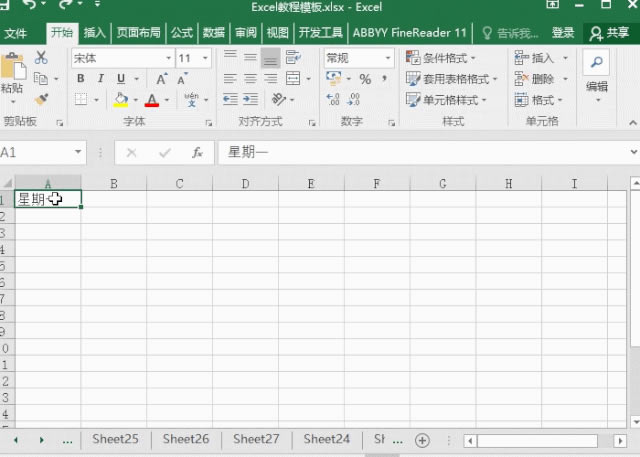Toggle Italic formatting
640x457 pixels.
100,78
